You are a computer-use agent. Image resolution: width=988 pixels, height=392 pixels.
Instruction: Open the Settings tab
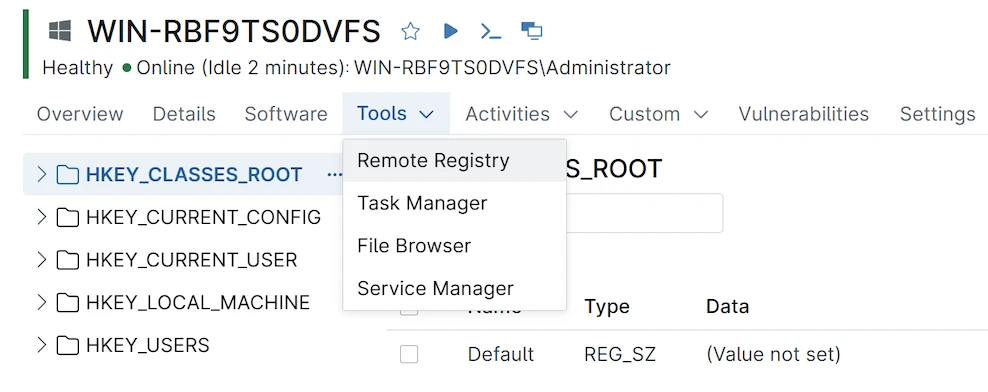[x=938, y=114]
